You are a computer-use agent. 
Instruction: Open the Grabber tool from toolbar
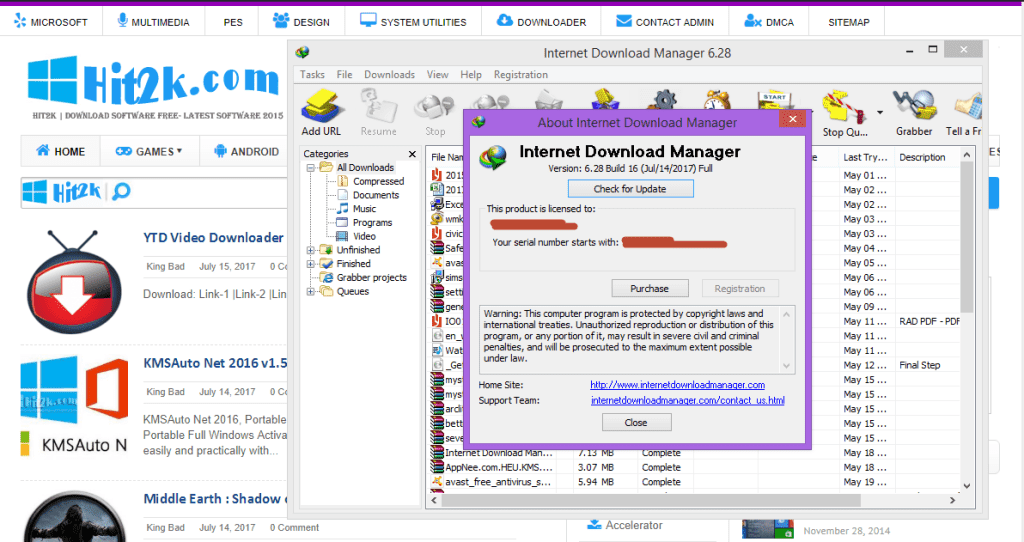click(x=914, y=106)
